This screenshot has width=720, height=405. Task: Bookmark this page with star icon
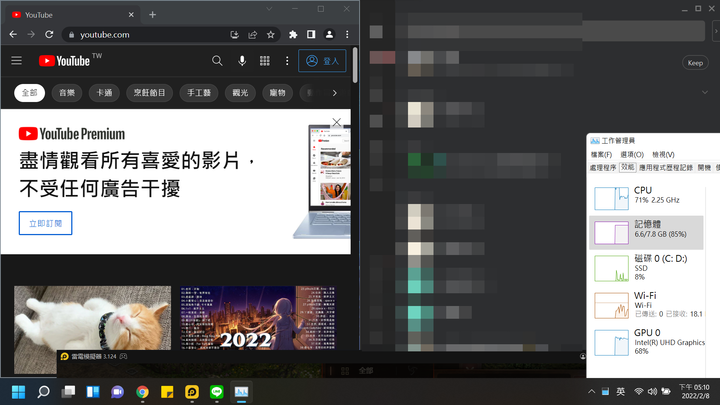click(270, 34)
